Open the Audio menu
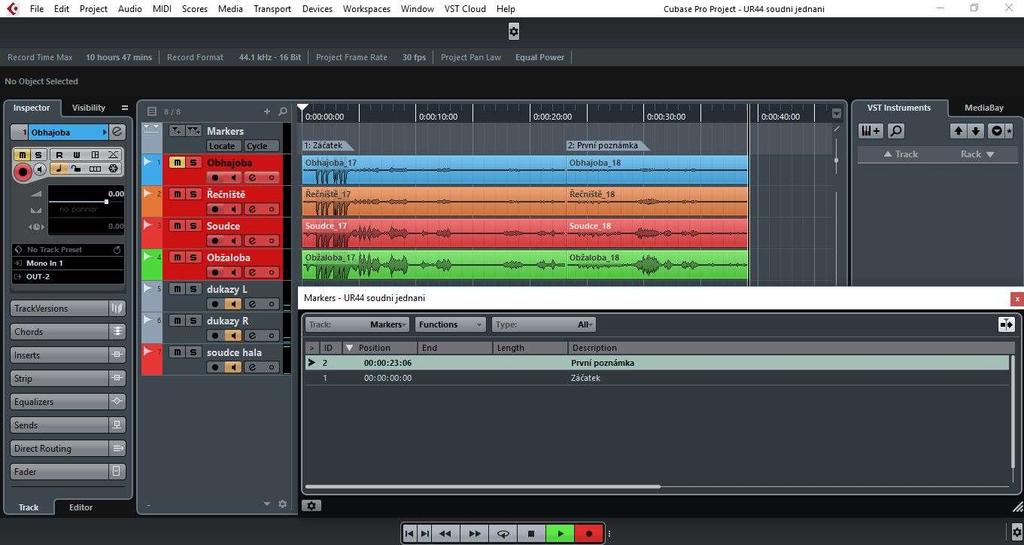1024x545 pixels. pos(129,8)
